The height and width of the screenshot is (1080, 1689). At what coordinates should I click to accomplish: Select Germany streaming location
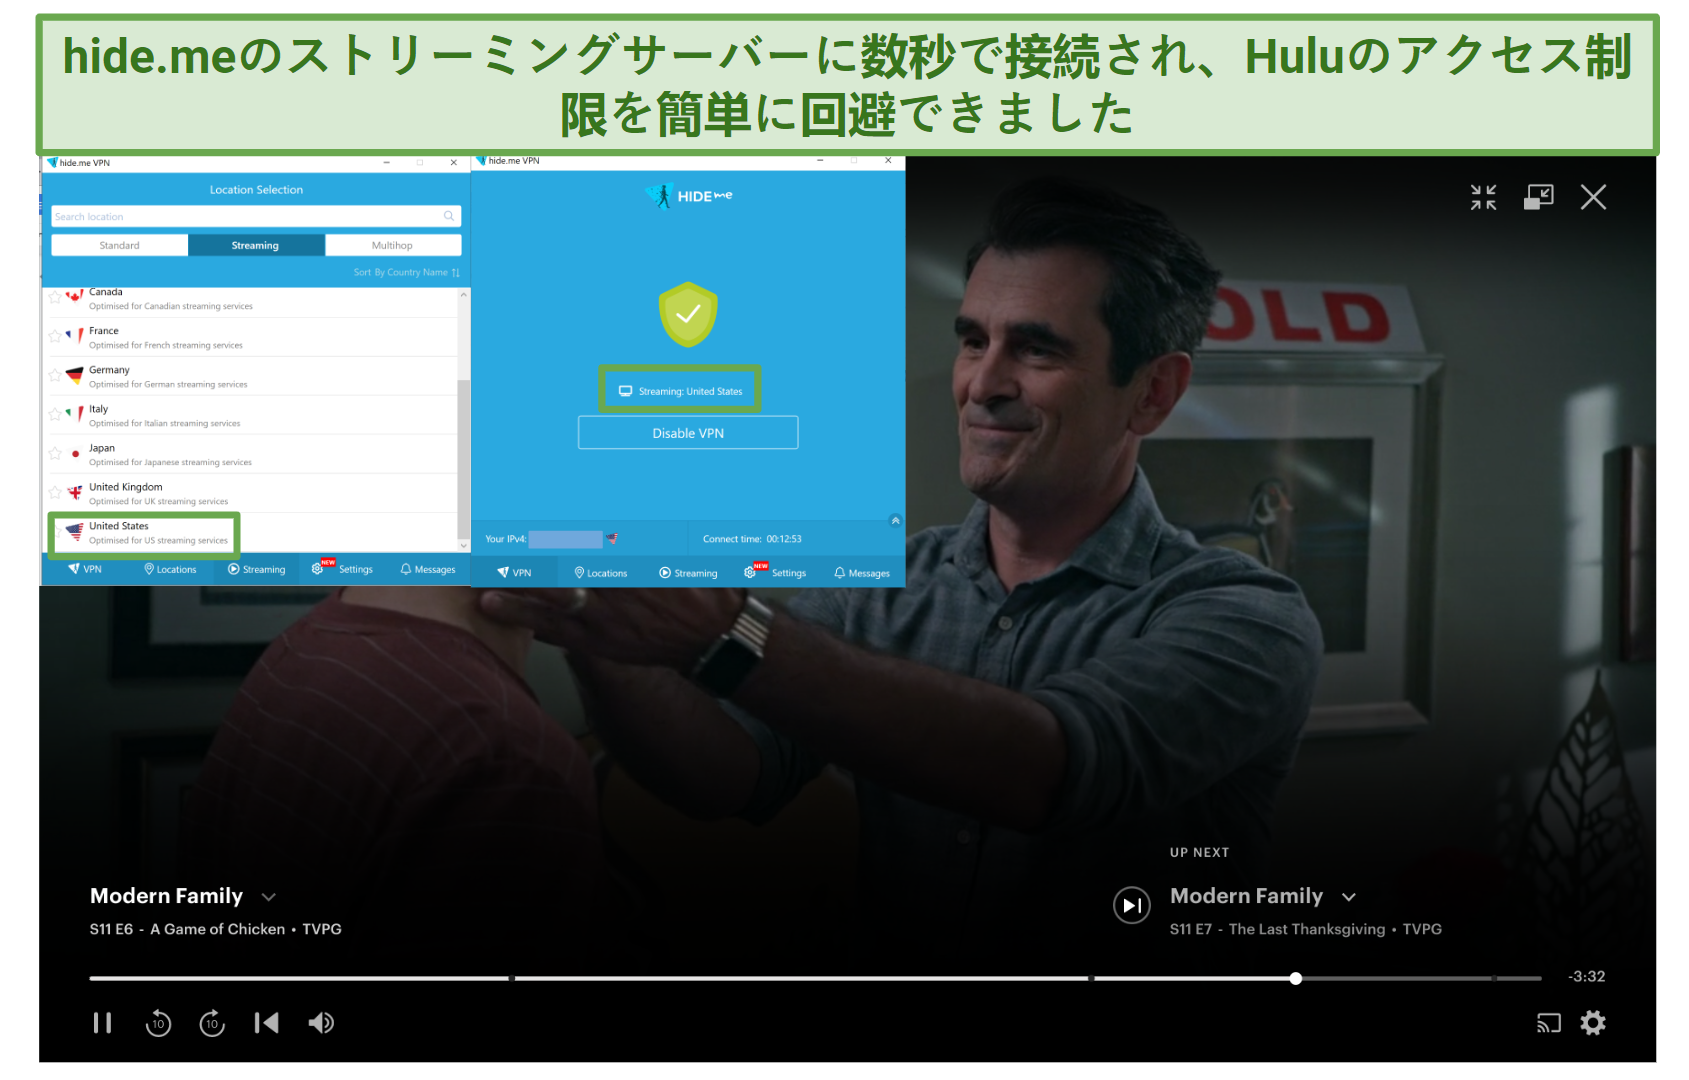tap(250, 376)
